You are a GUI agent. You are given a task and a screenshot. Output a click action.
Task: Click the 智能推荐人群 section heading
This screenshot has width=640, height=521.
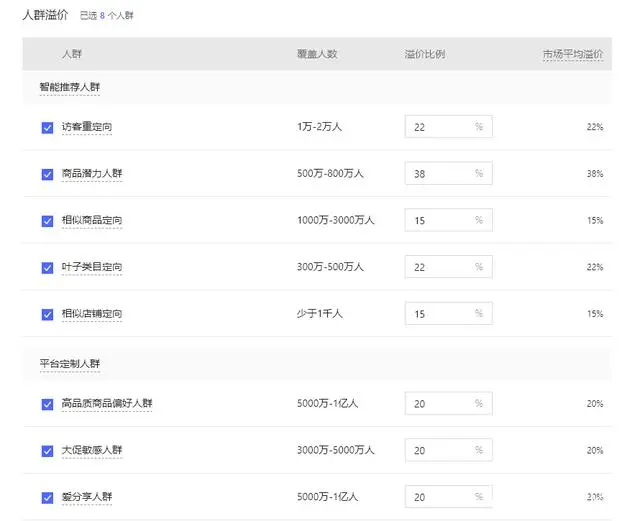click(x=70, y=87)
